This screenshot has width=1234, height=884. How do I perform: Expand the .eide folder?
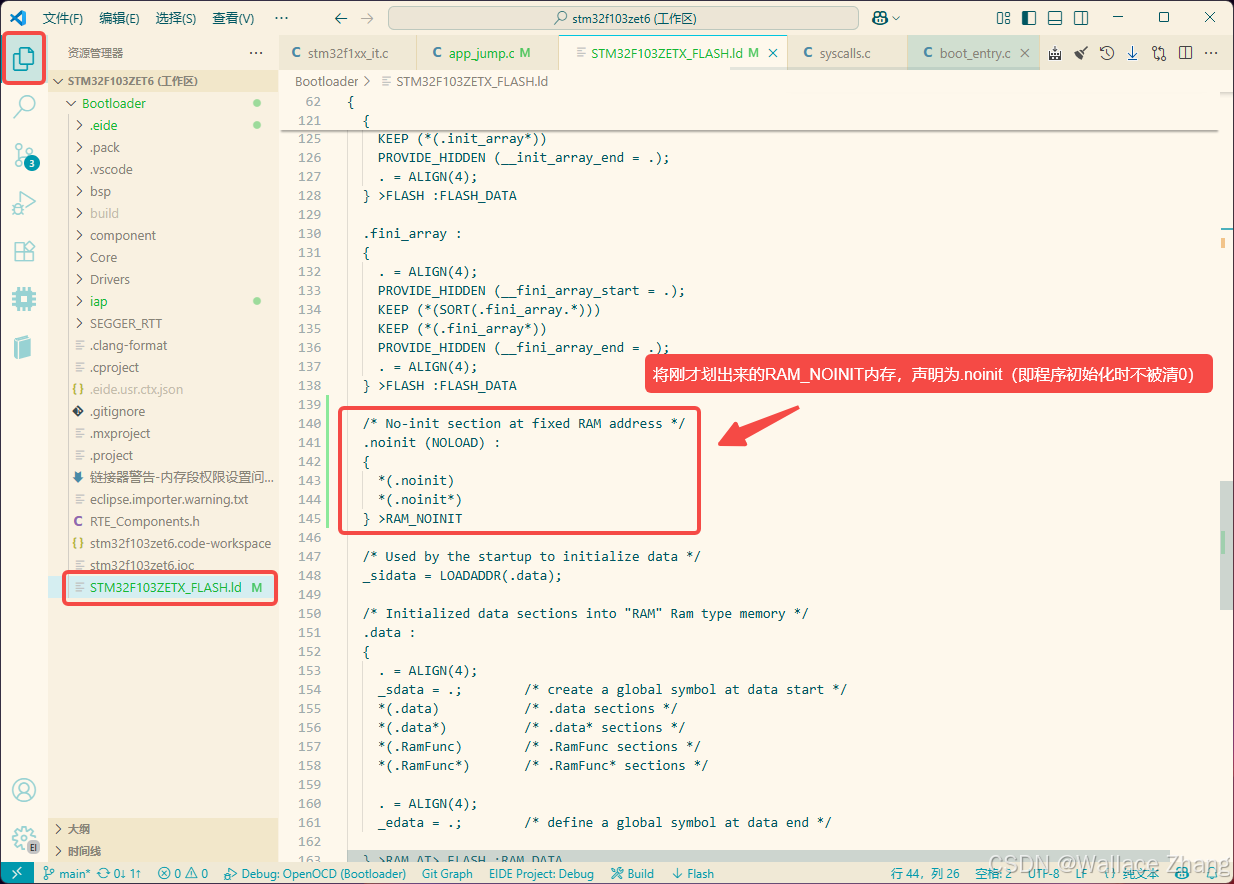coord(163,125)
